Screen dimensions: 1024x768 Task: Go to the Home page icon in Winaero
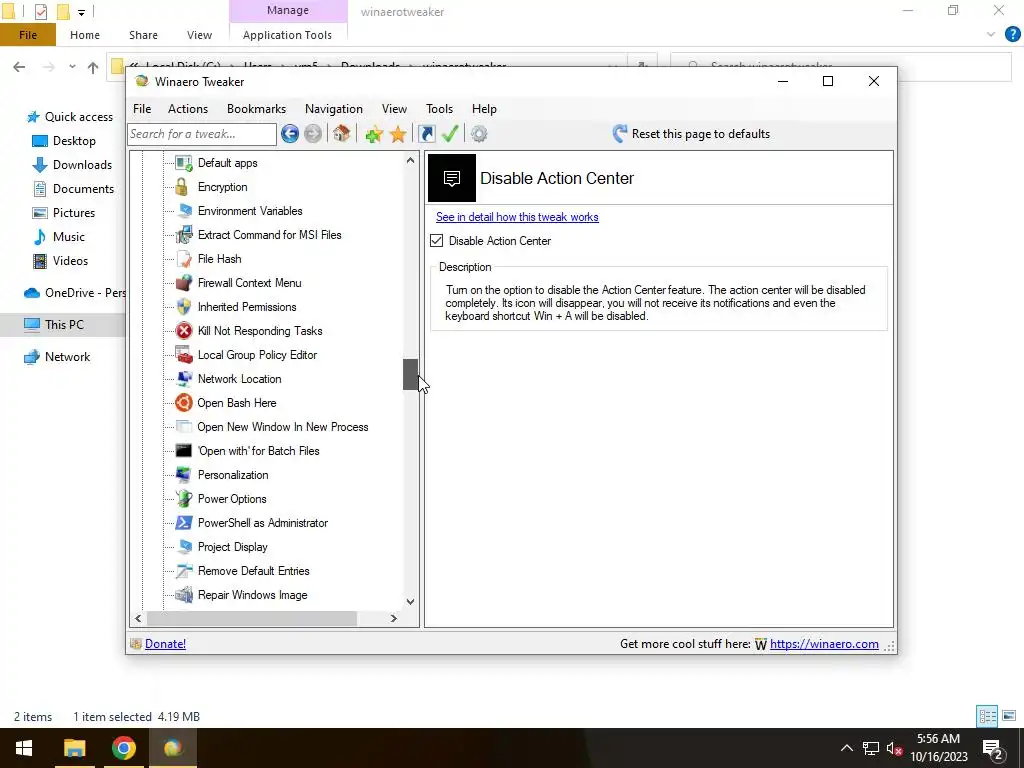click(x=341, y=134)
